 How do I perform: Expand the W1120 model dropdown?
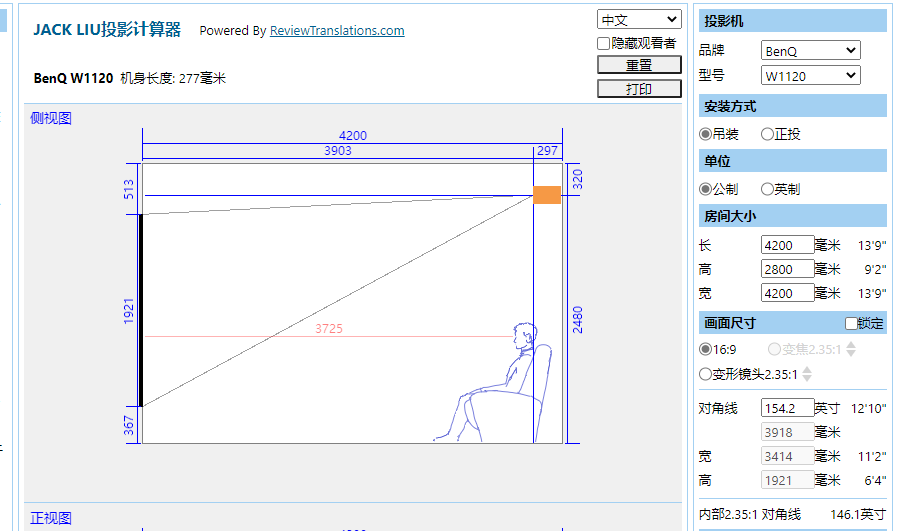[810, 76]
